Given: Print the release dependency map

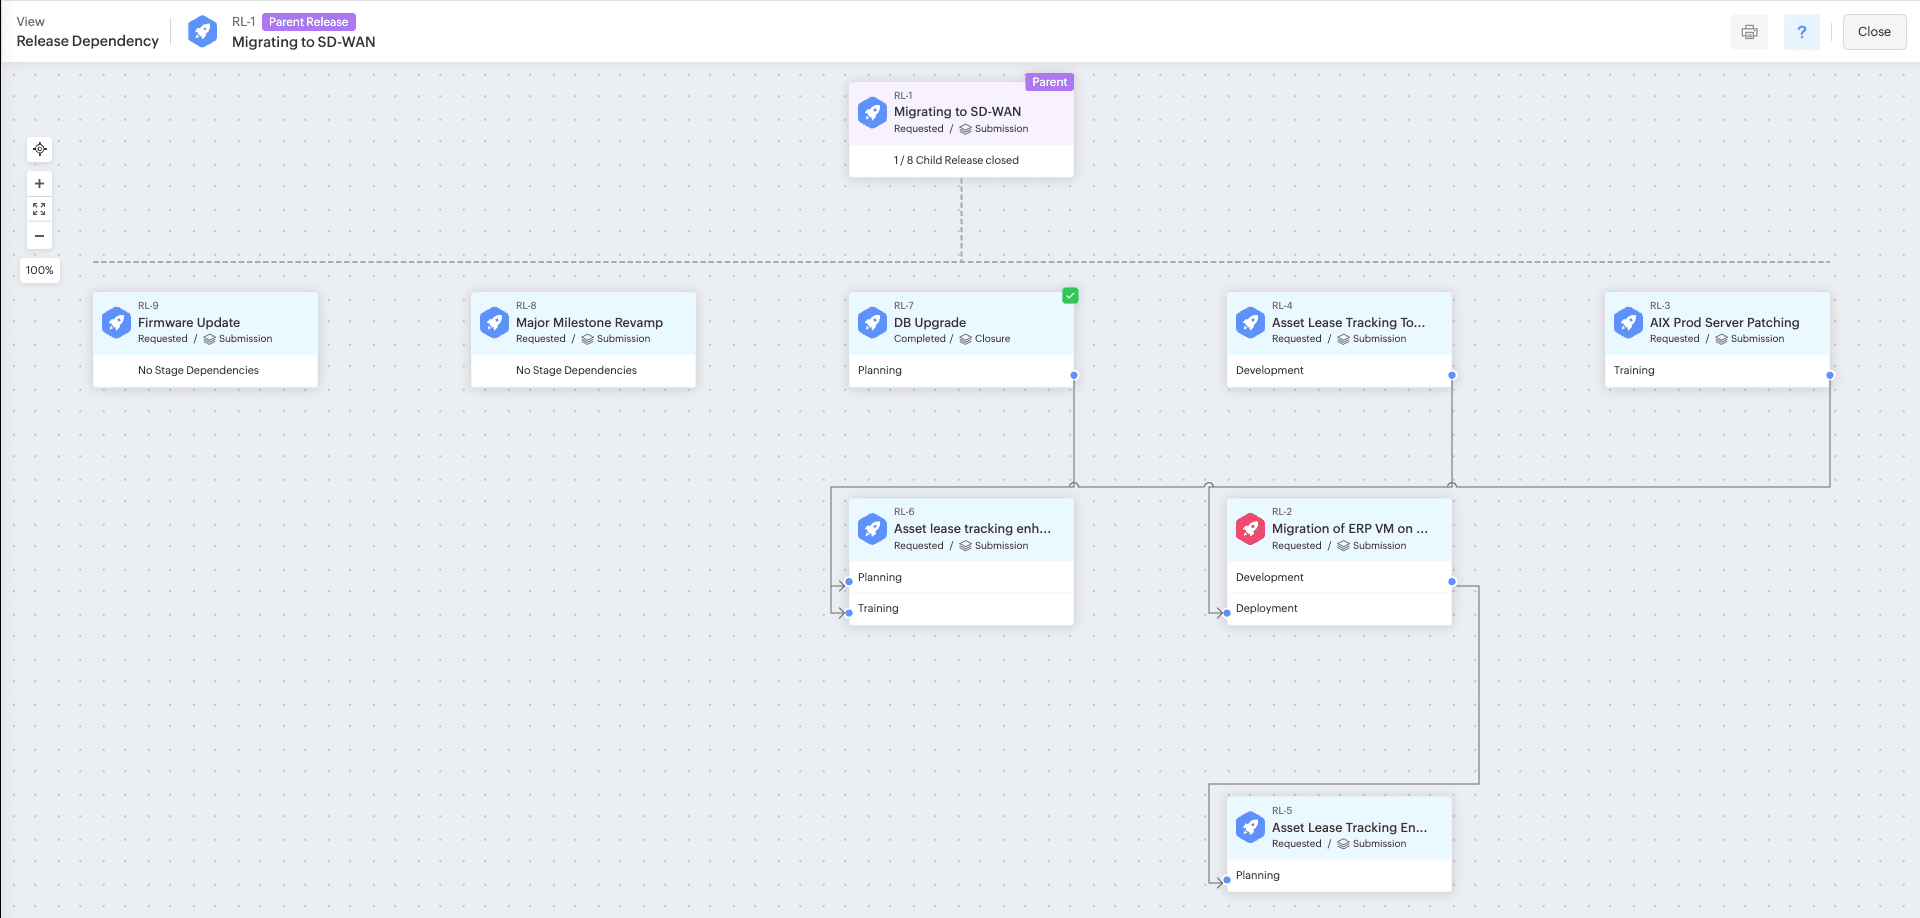Looking at the screenshot, I should 1749,31.
